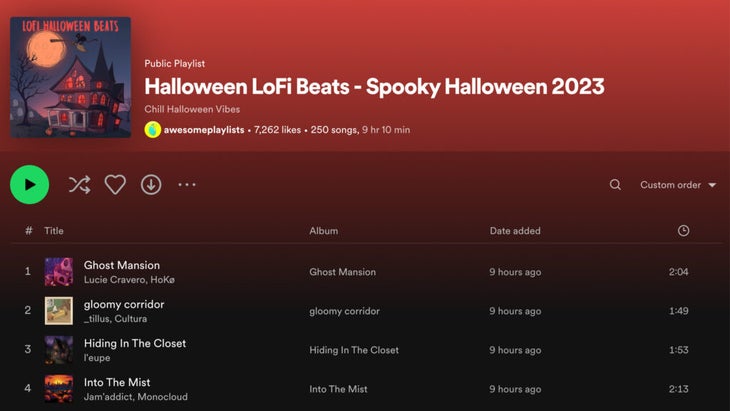Open the gloomy corridor album link
This screenshot has height=411, width=730.
pos(344,311)
